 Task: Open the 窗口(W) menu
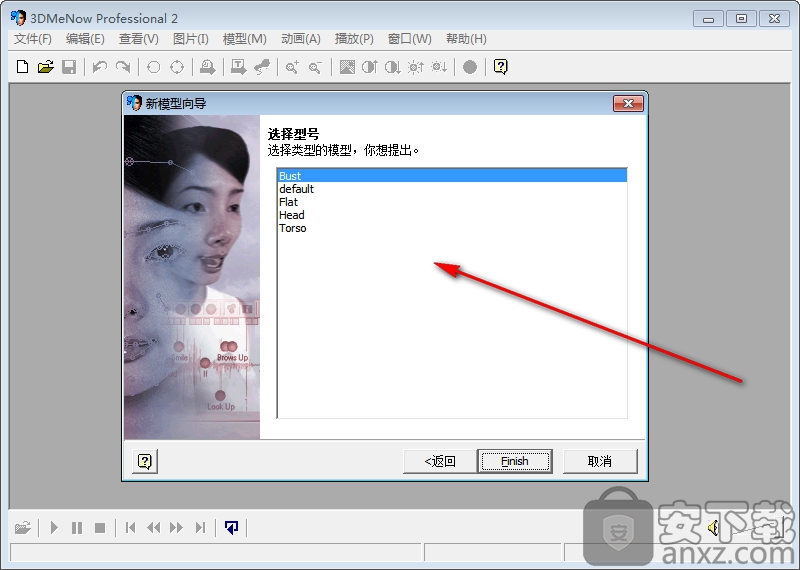point(410,39)
